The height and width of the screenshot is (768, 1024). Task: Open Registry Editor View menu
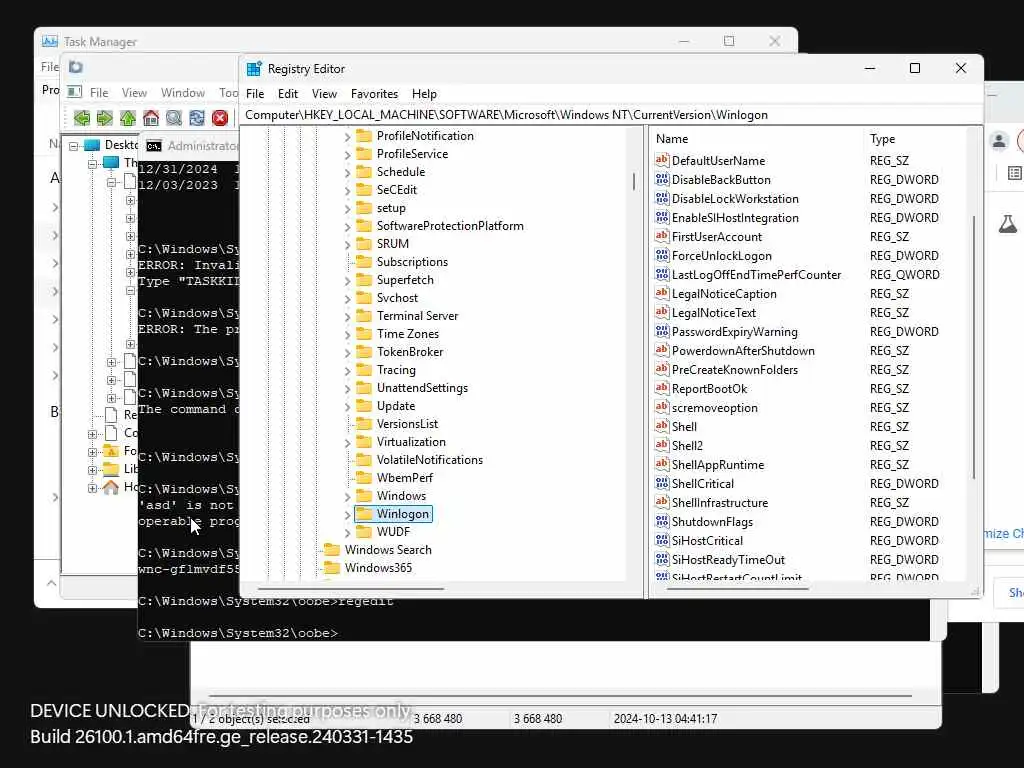point(324,93)
